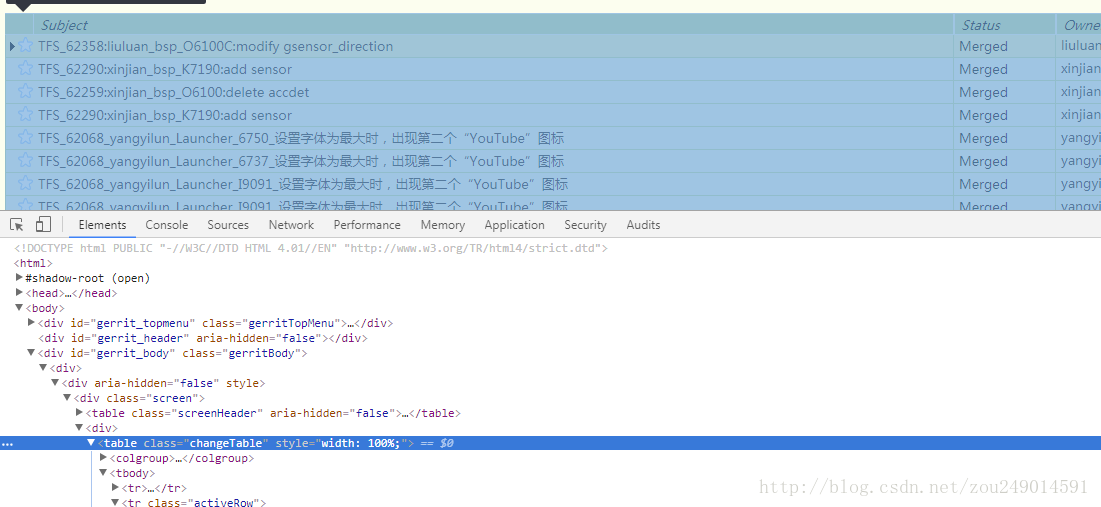This screenshot has width=1101, height=507.
Task: Open TFS_62259 delete accdet change link
Action: (173, 92)
